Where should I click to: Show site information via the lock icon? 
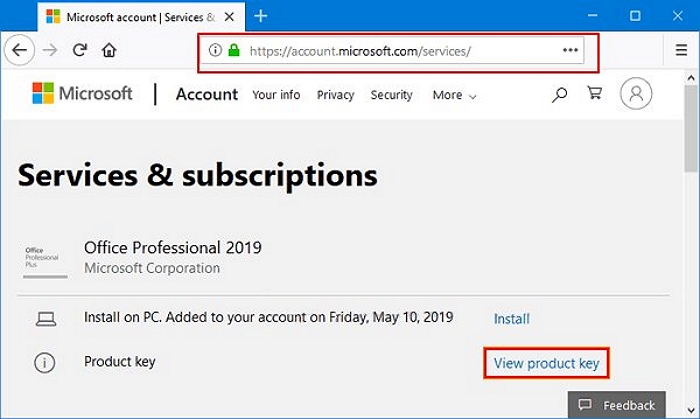point(234,50)
